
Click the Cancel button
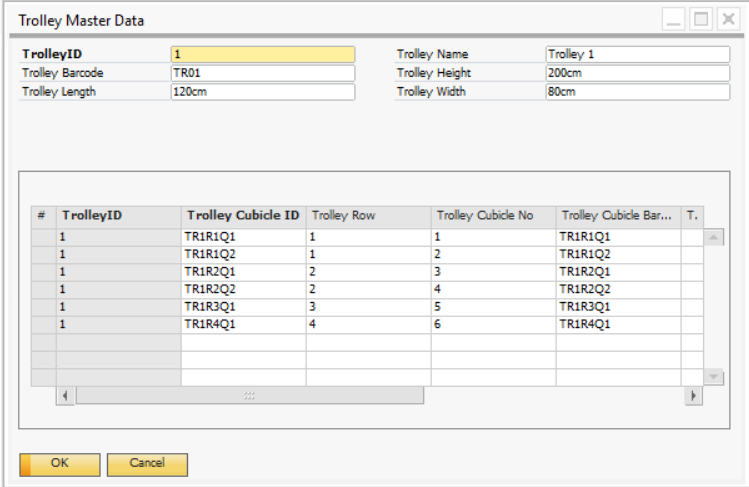pos(147,463)
